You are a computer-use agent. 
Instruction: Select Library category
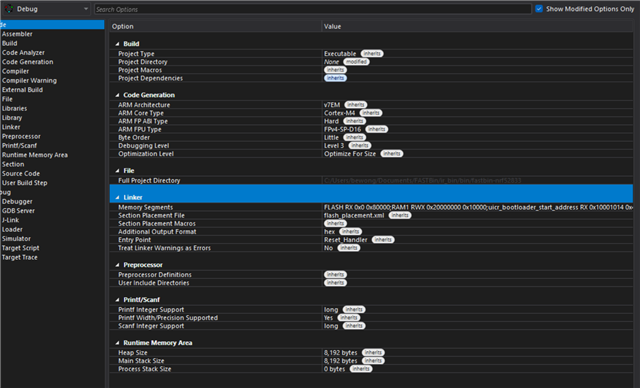(x=12, y=118)
